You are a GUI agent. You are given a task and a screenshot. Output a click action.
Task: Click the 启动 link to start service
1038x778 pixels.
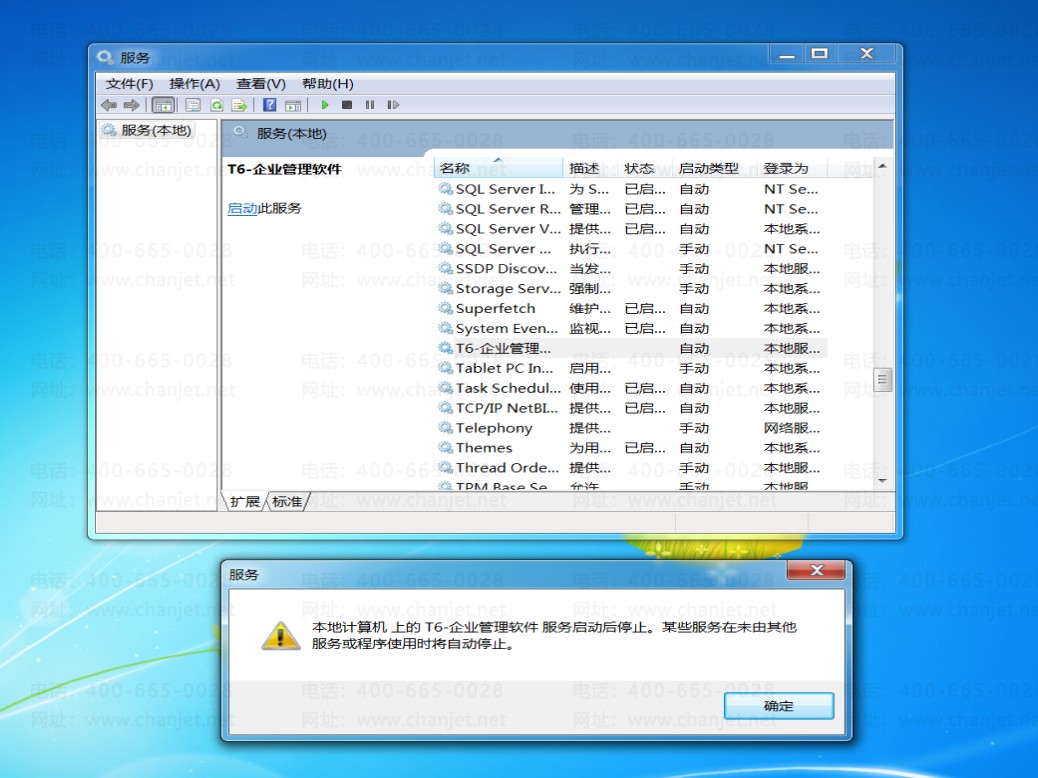[x=242, y=208]
